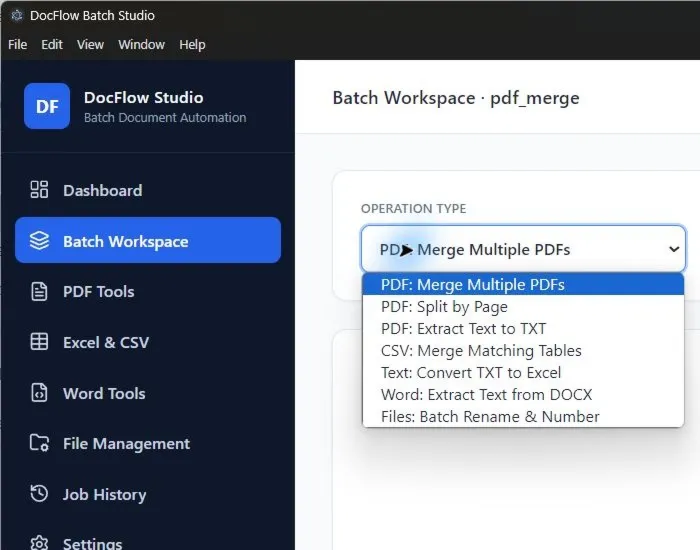
Task: Choose Text: Convert TXT to Excel option
Action: [523, 372]
